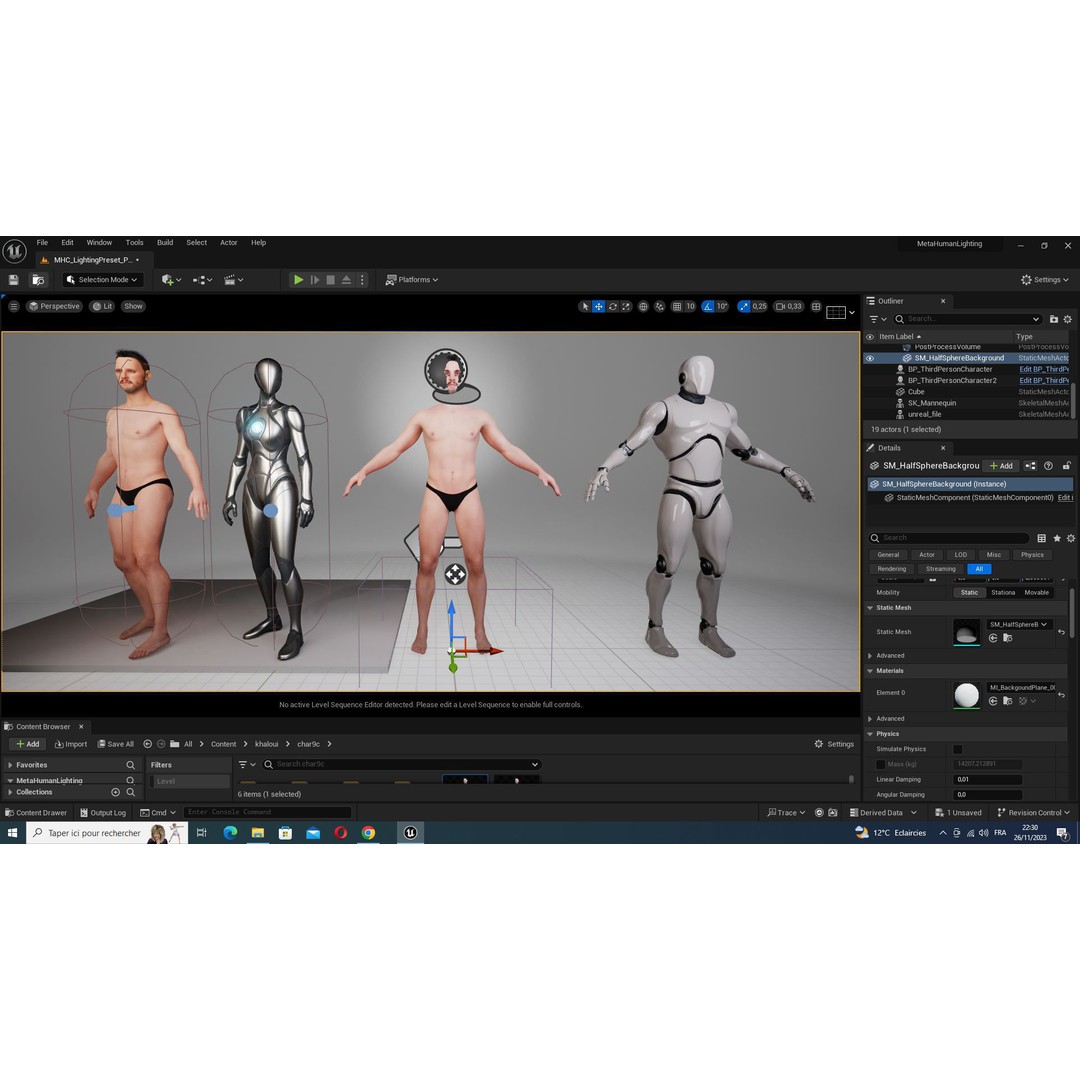The width and height of the screenshot is (1080, 1080).
Task: Activate the Translate move tool
Action: tap(599, 307)
